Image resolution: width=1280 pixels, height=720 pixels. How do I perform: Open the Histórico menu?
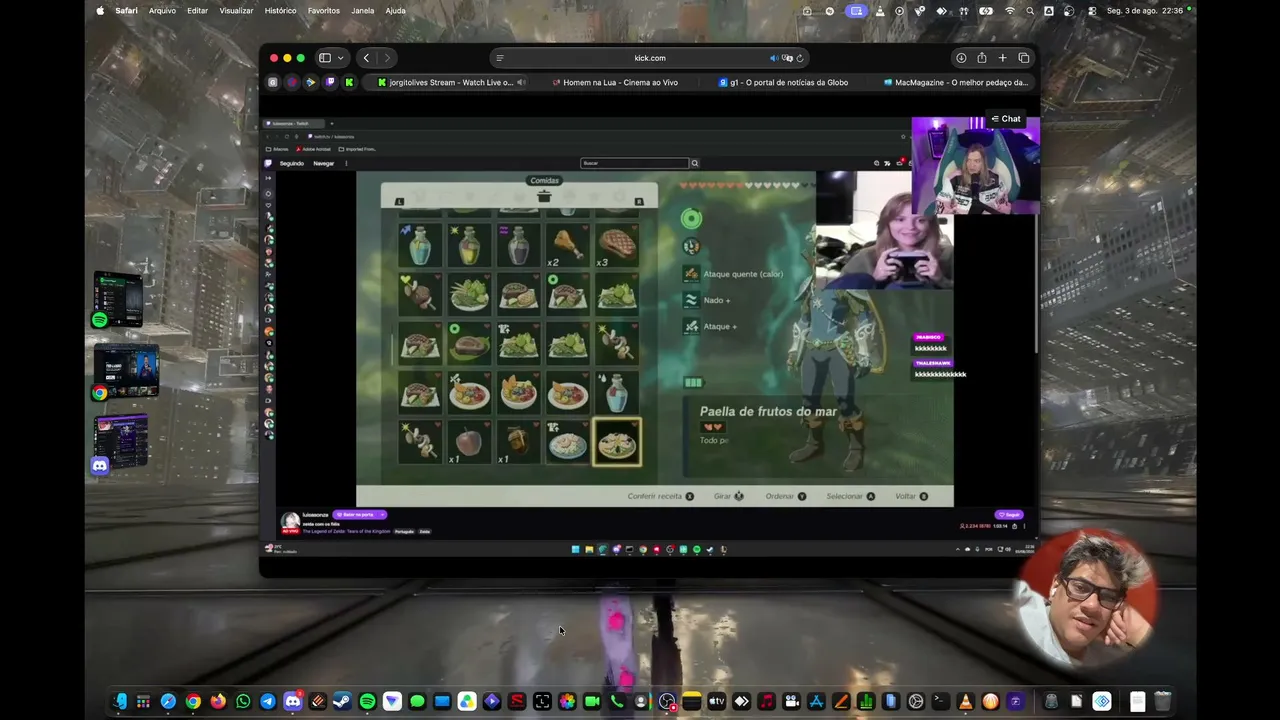280,11
